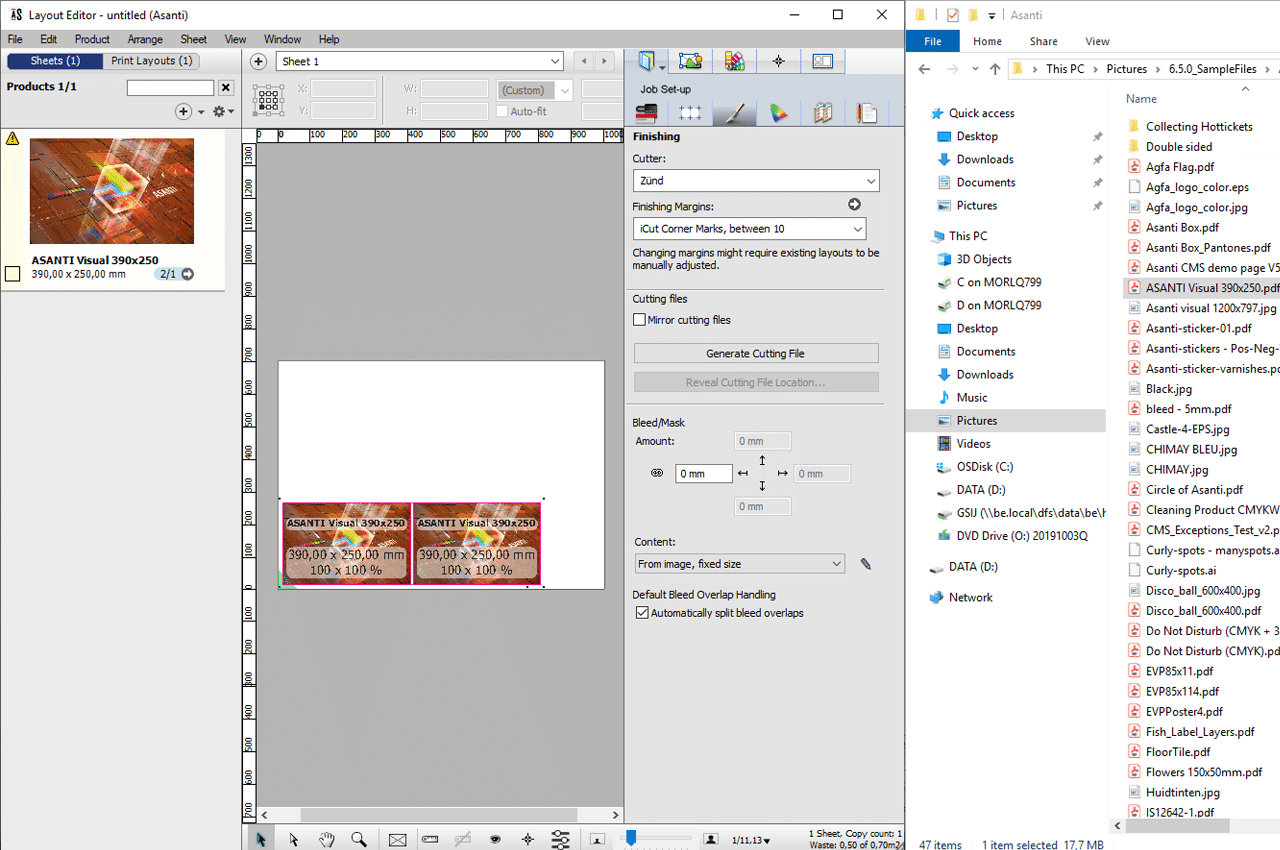This screenshot has height=850, width=1280.
Task: Click the zoom slider handle in bottom toolbar
Action: 631,838
